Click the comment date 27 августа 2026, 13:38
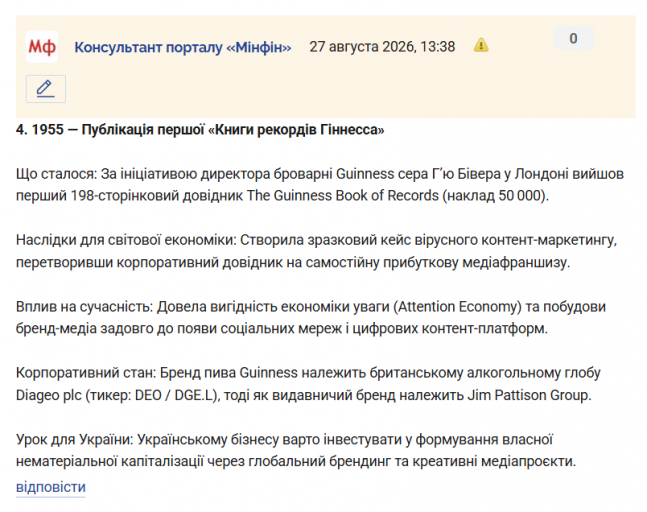The height and width of the screenshot is (512, 647). coord(382,47)
